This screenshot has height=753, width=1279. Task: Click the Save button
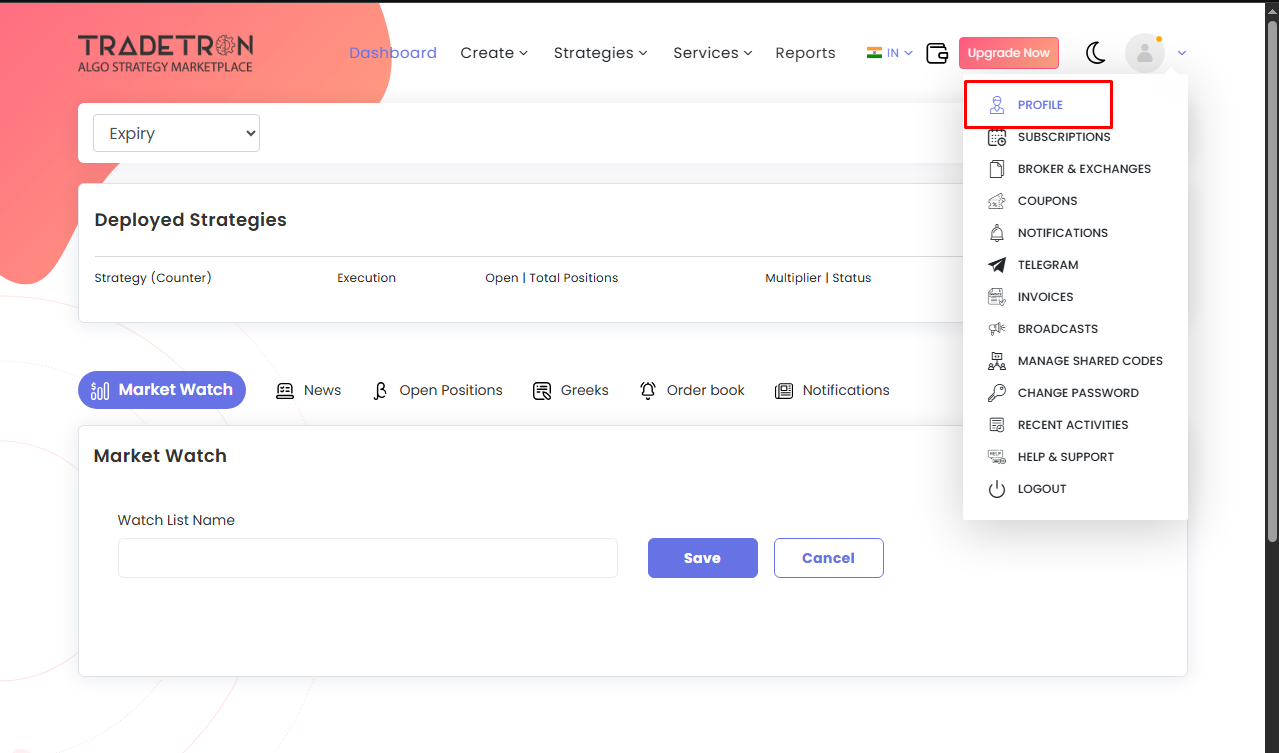[x=702, y=558]
